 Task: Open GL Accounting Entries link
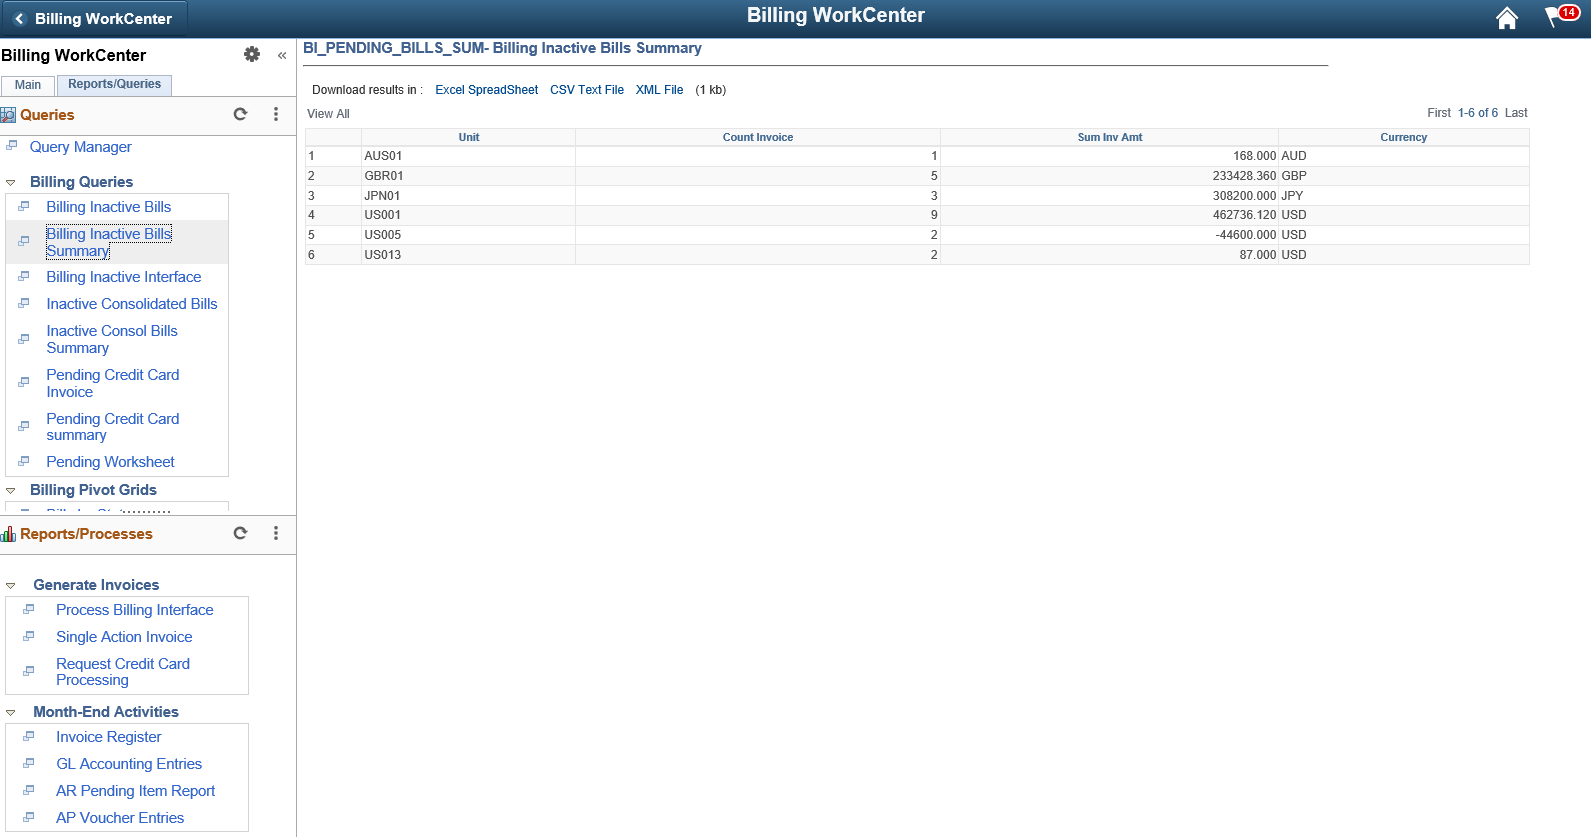129,764
